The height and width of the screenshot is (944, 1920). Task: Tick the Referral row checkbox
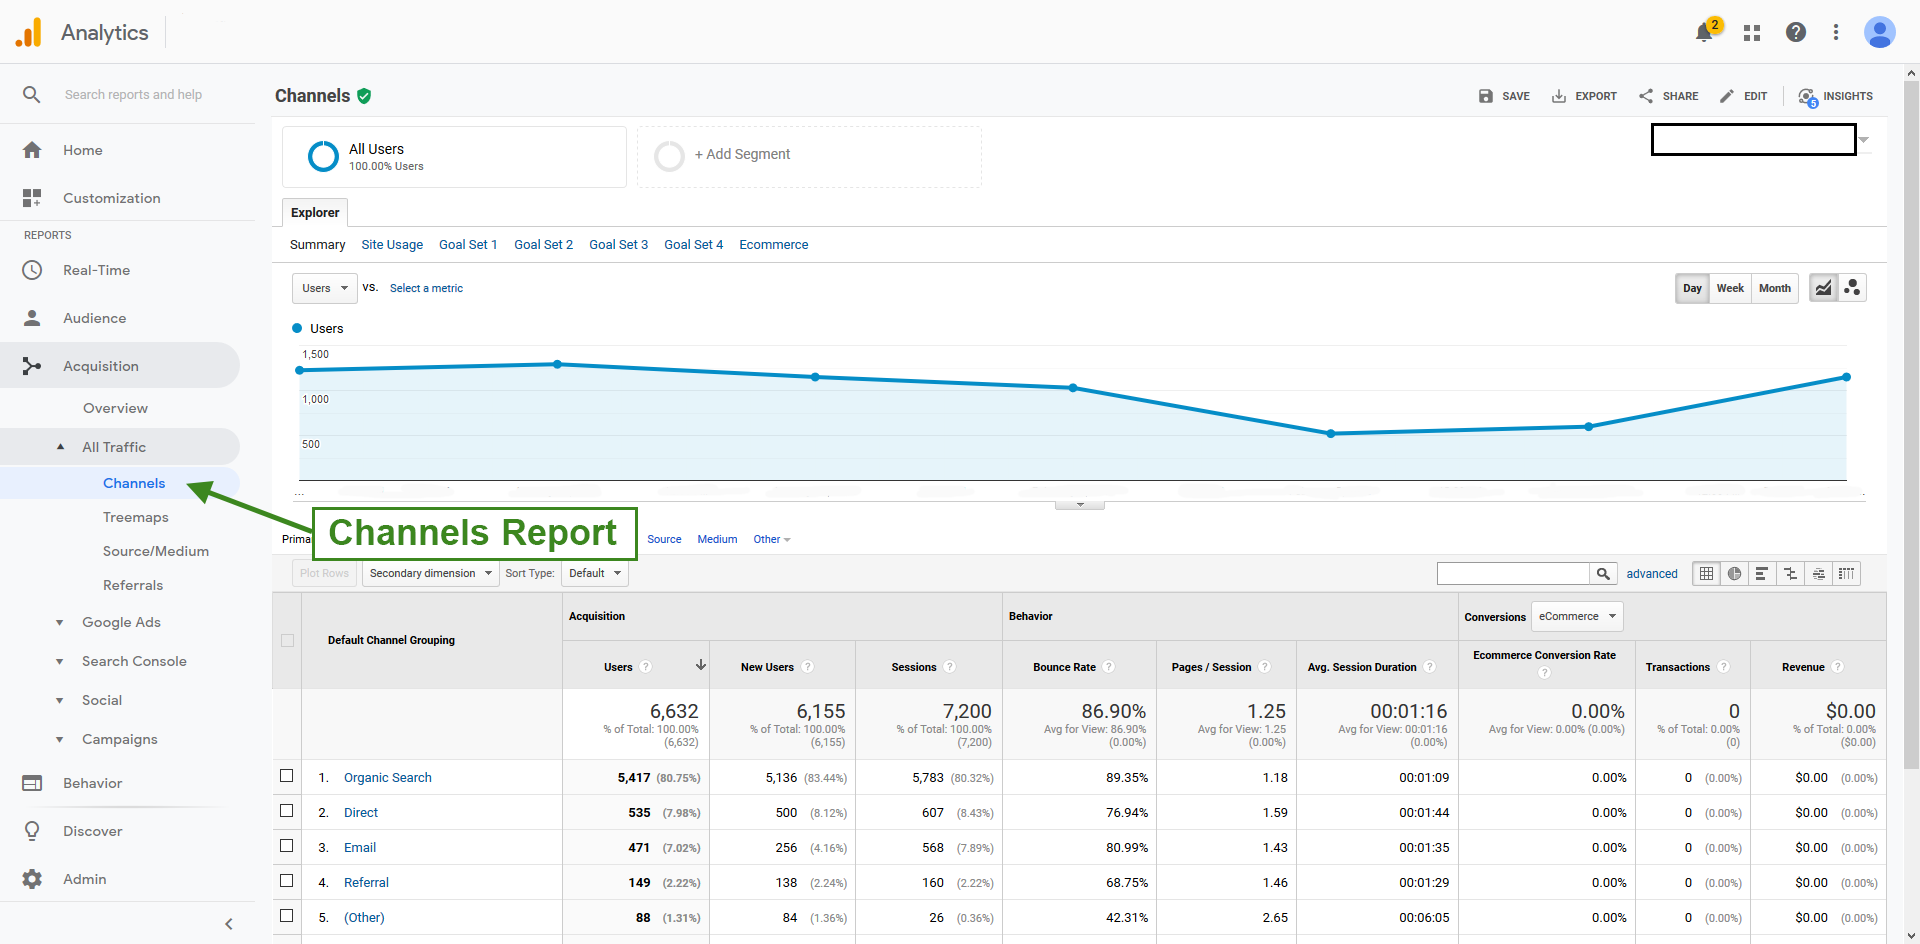pos(287,881)
